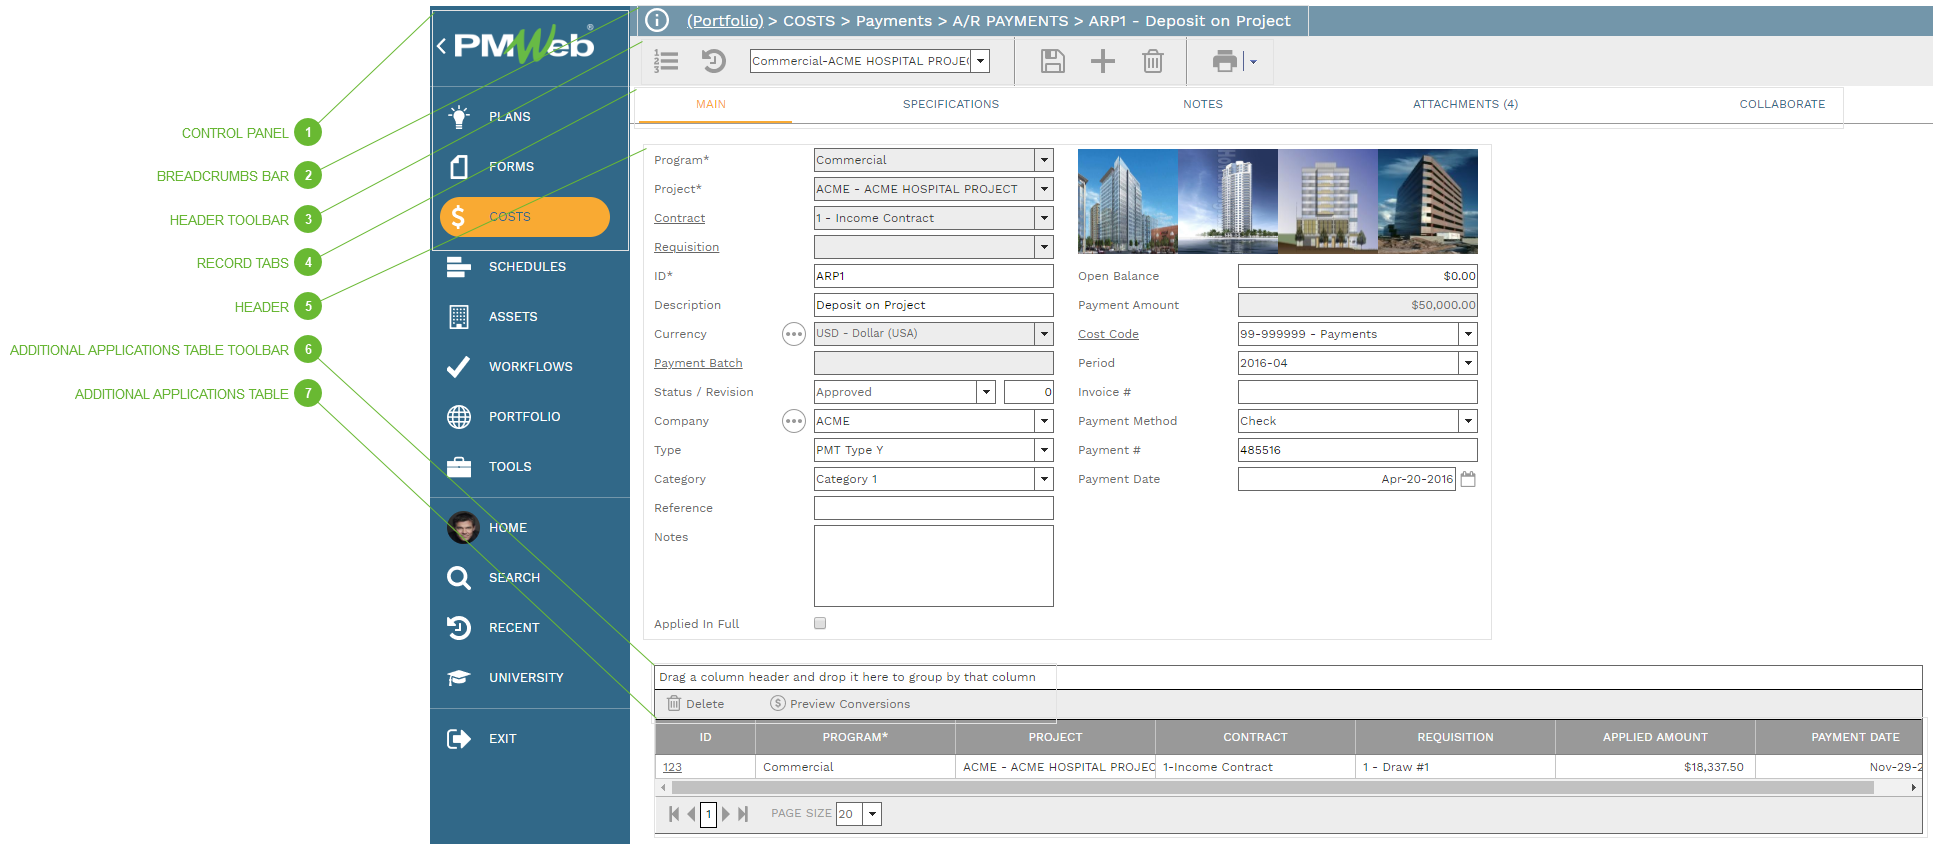Click the info icon in breadcrumbs bar

pos(657,20)
